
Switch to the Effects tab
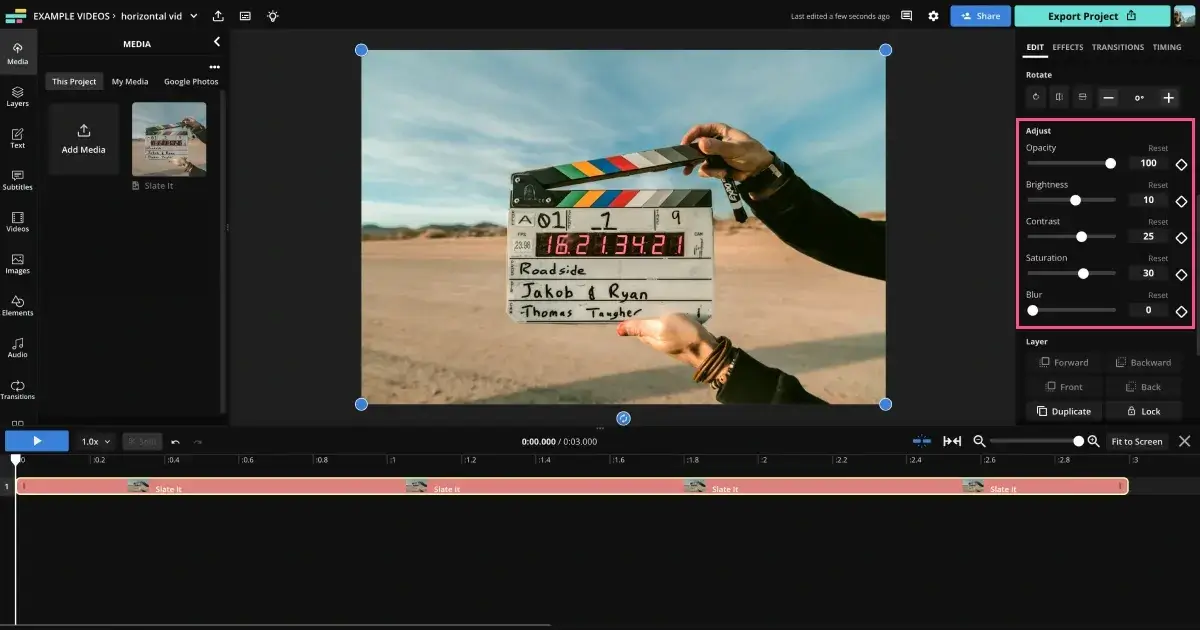[x=1067, y=46]
